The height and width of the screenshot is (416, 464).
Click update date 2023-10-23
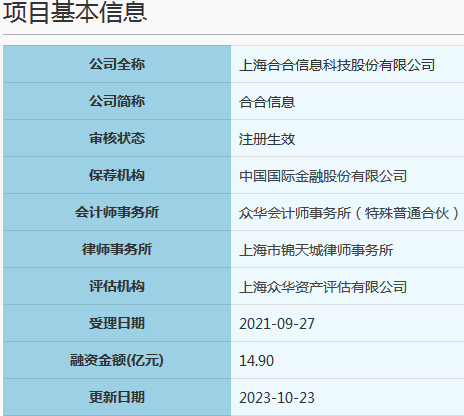tap(277, 398)
